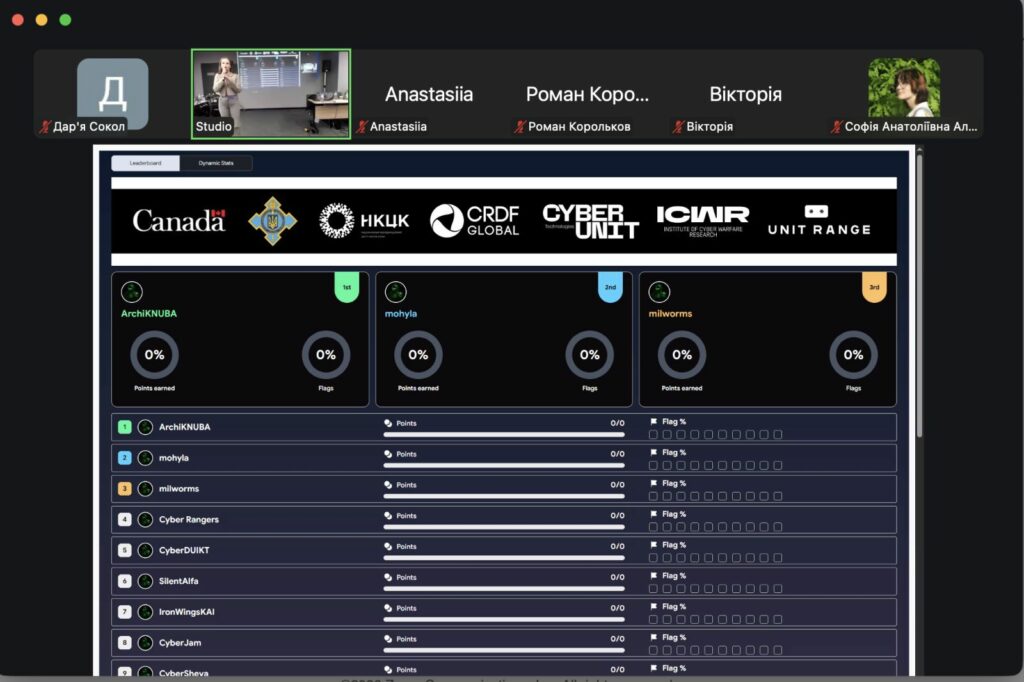Select the Leaderboard tab
The height and width of the screenshot is (682, 1024).
[146, 163]
